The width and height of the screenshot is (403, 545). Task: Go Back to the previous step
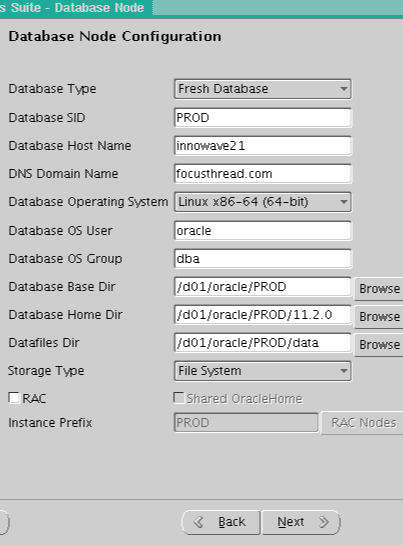221,522
